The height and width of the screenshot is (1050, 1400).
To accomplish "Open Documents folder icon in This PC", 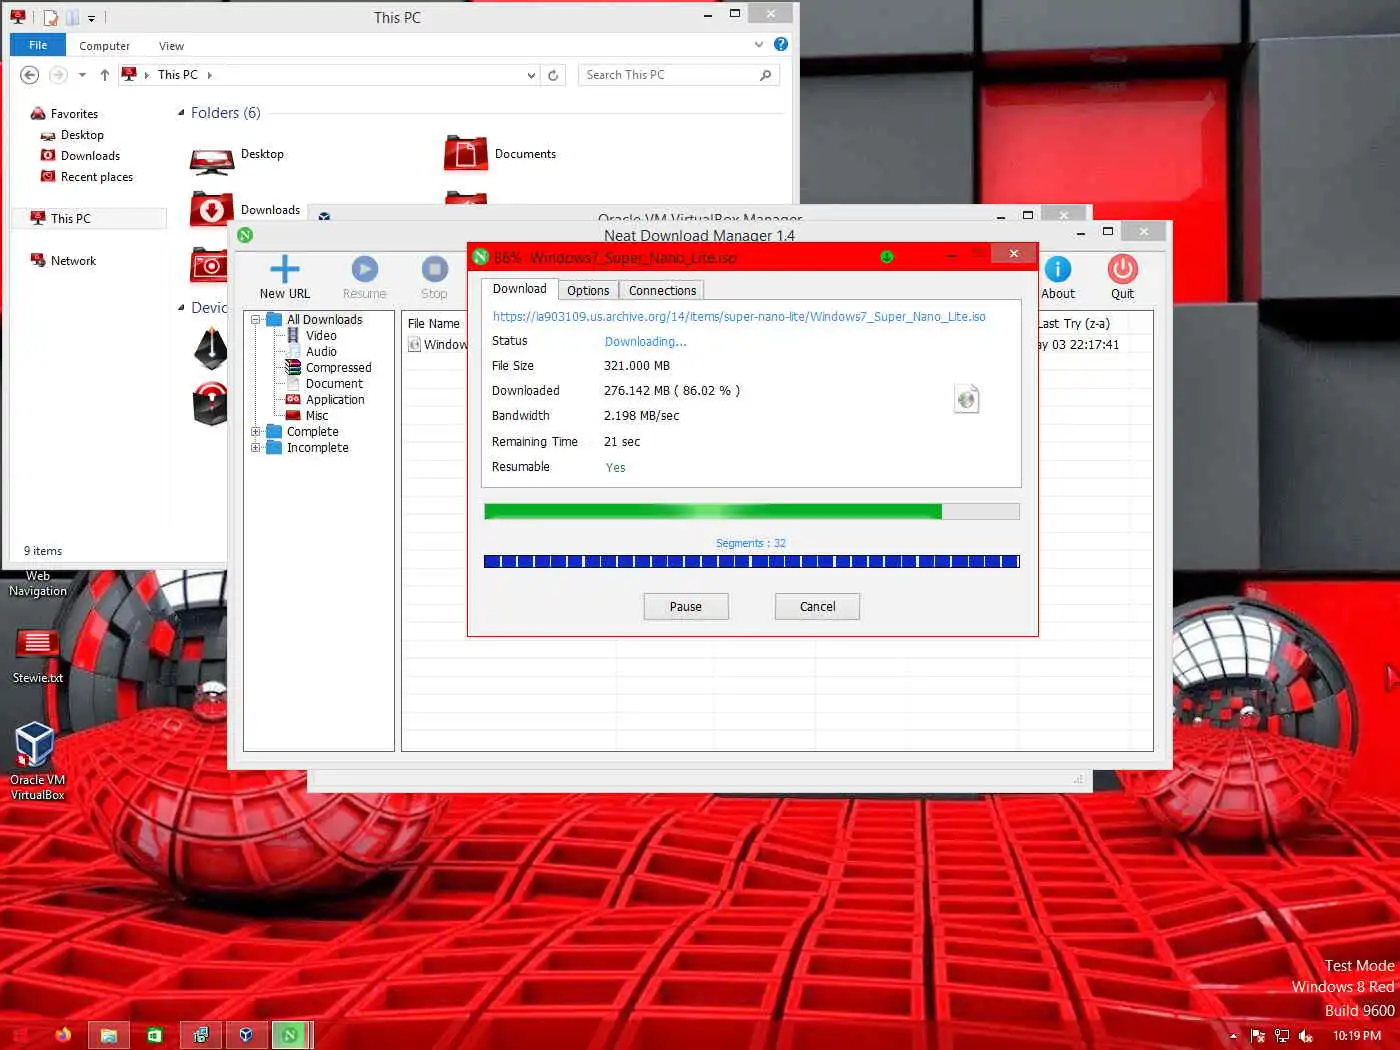I will tap(465, 153).
